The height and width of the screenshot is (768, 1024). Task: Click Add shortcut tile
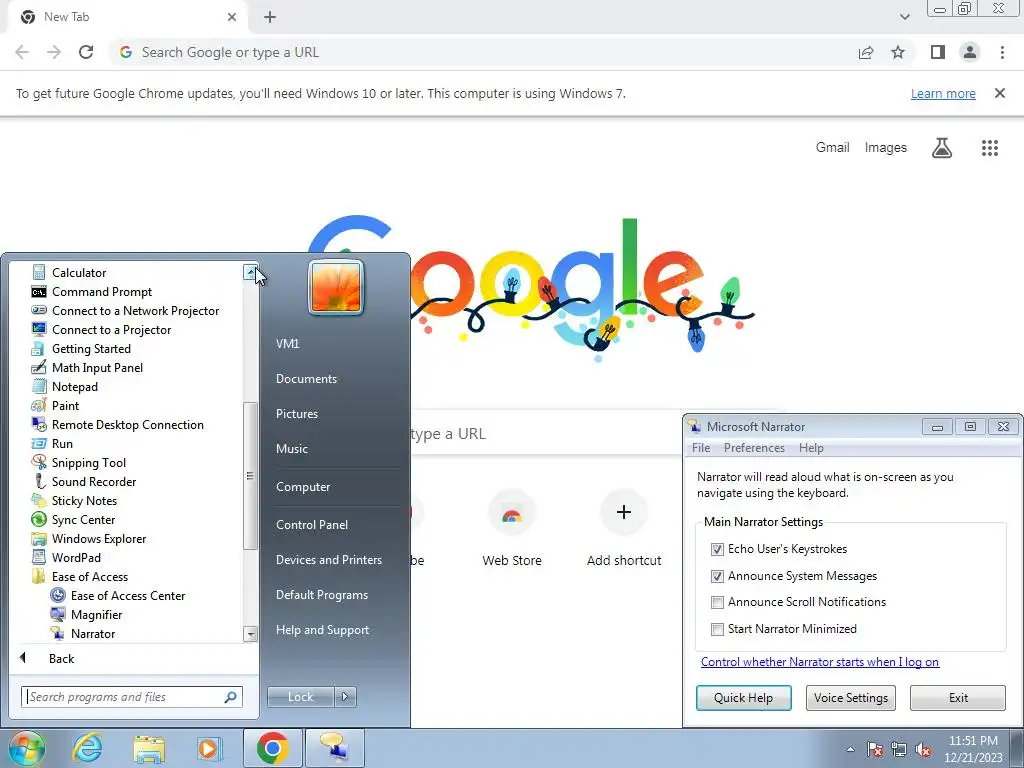(x=624, y=528)
